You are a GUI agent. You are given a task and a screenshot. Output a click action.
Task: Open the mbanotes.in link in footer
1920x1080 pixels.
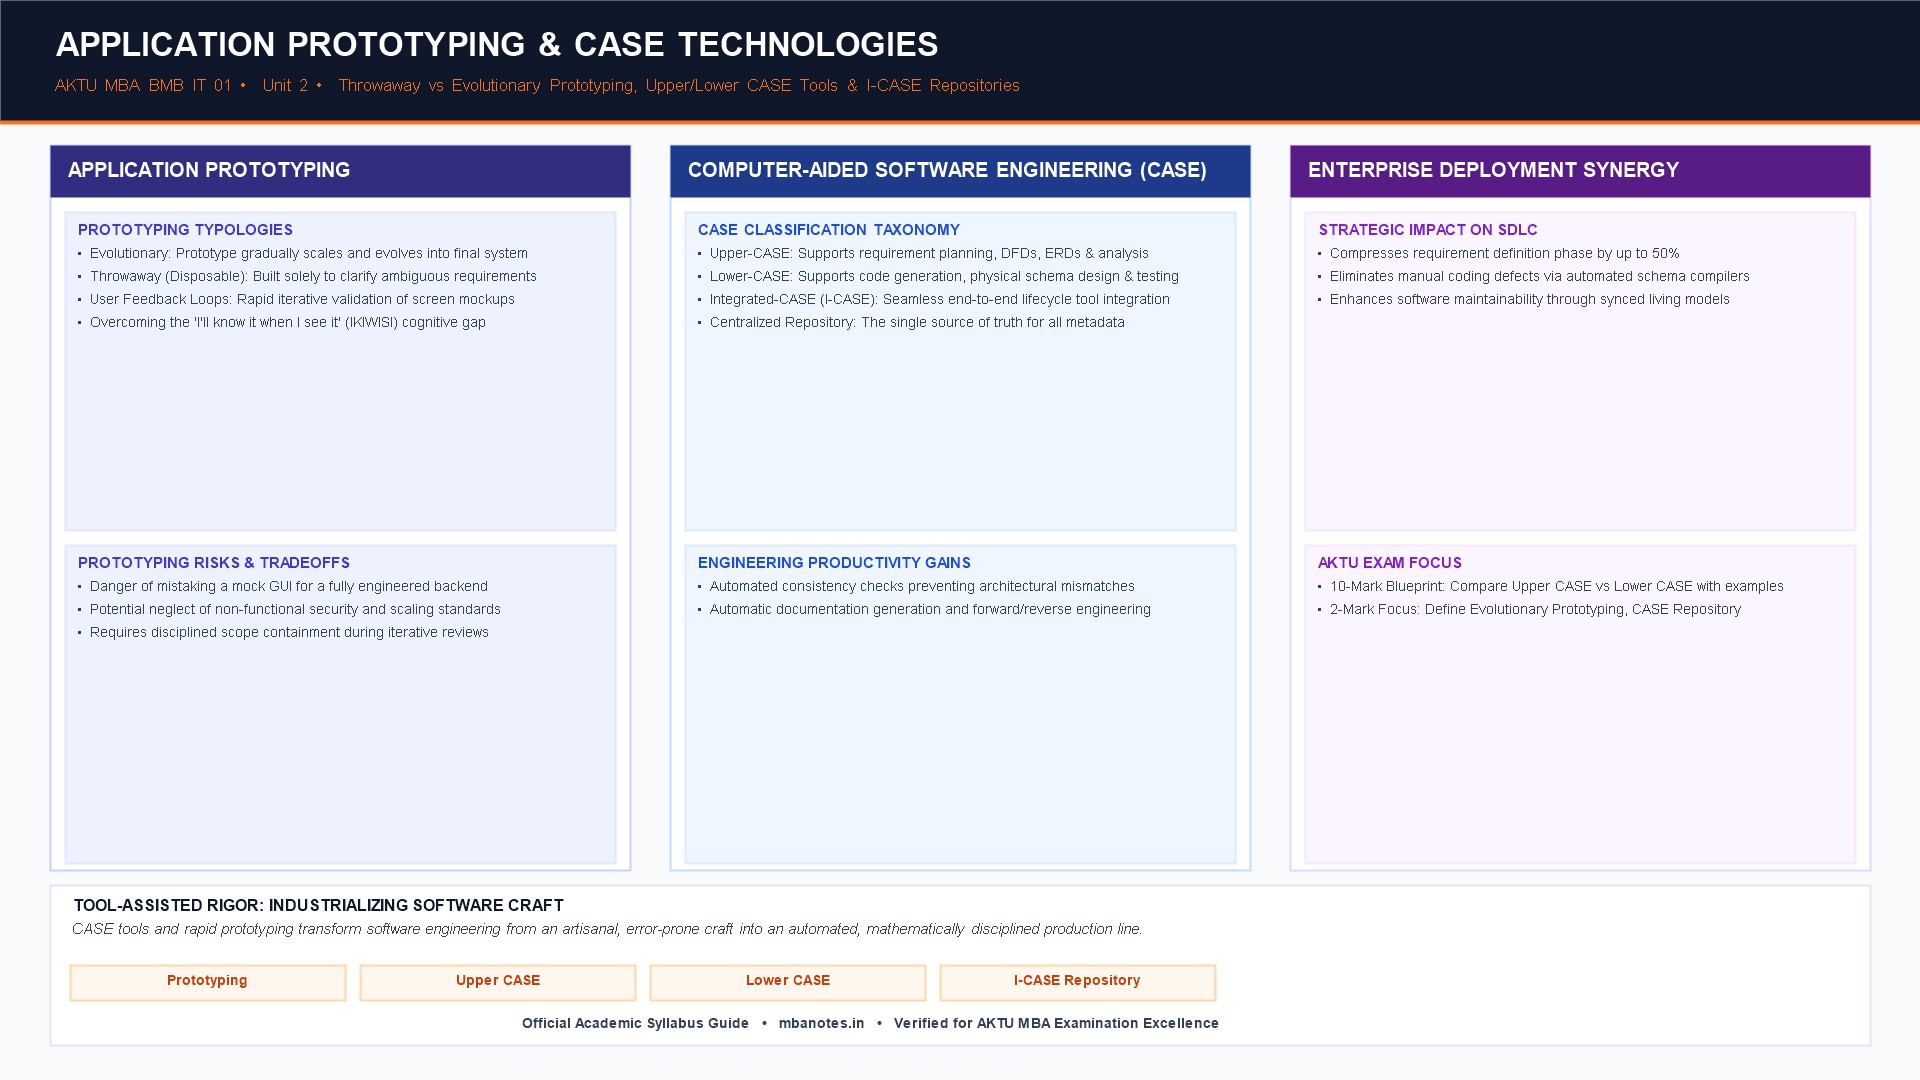[x=821, y=1023]
